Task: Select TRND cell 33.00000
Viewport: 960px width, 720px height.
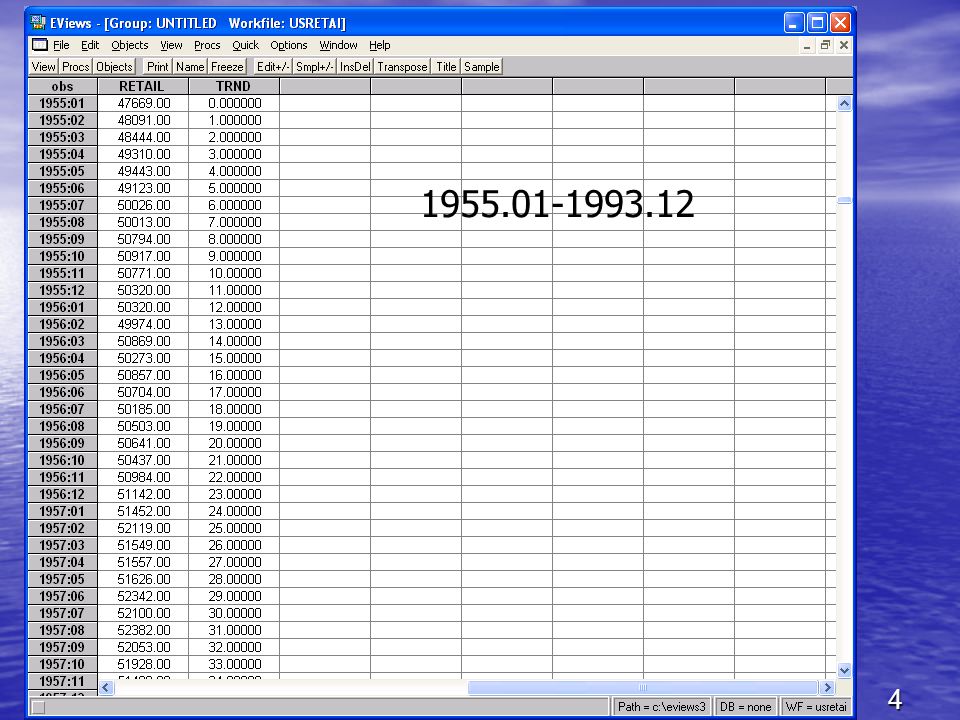Action: click(x=234, y=664)
